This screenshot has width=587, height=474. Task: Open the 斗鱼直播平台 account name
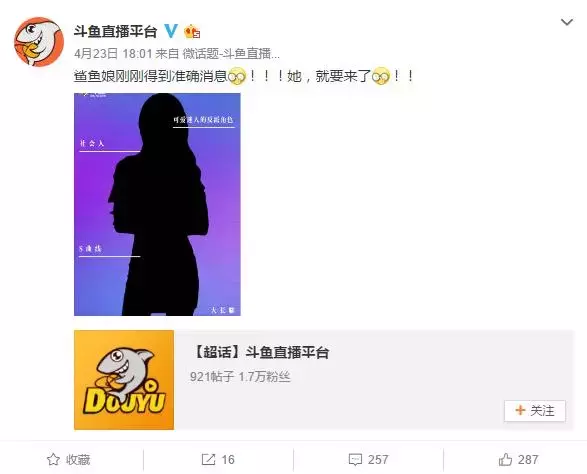click(x=115, y=31)
